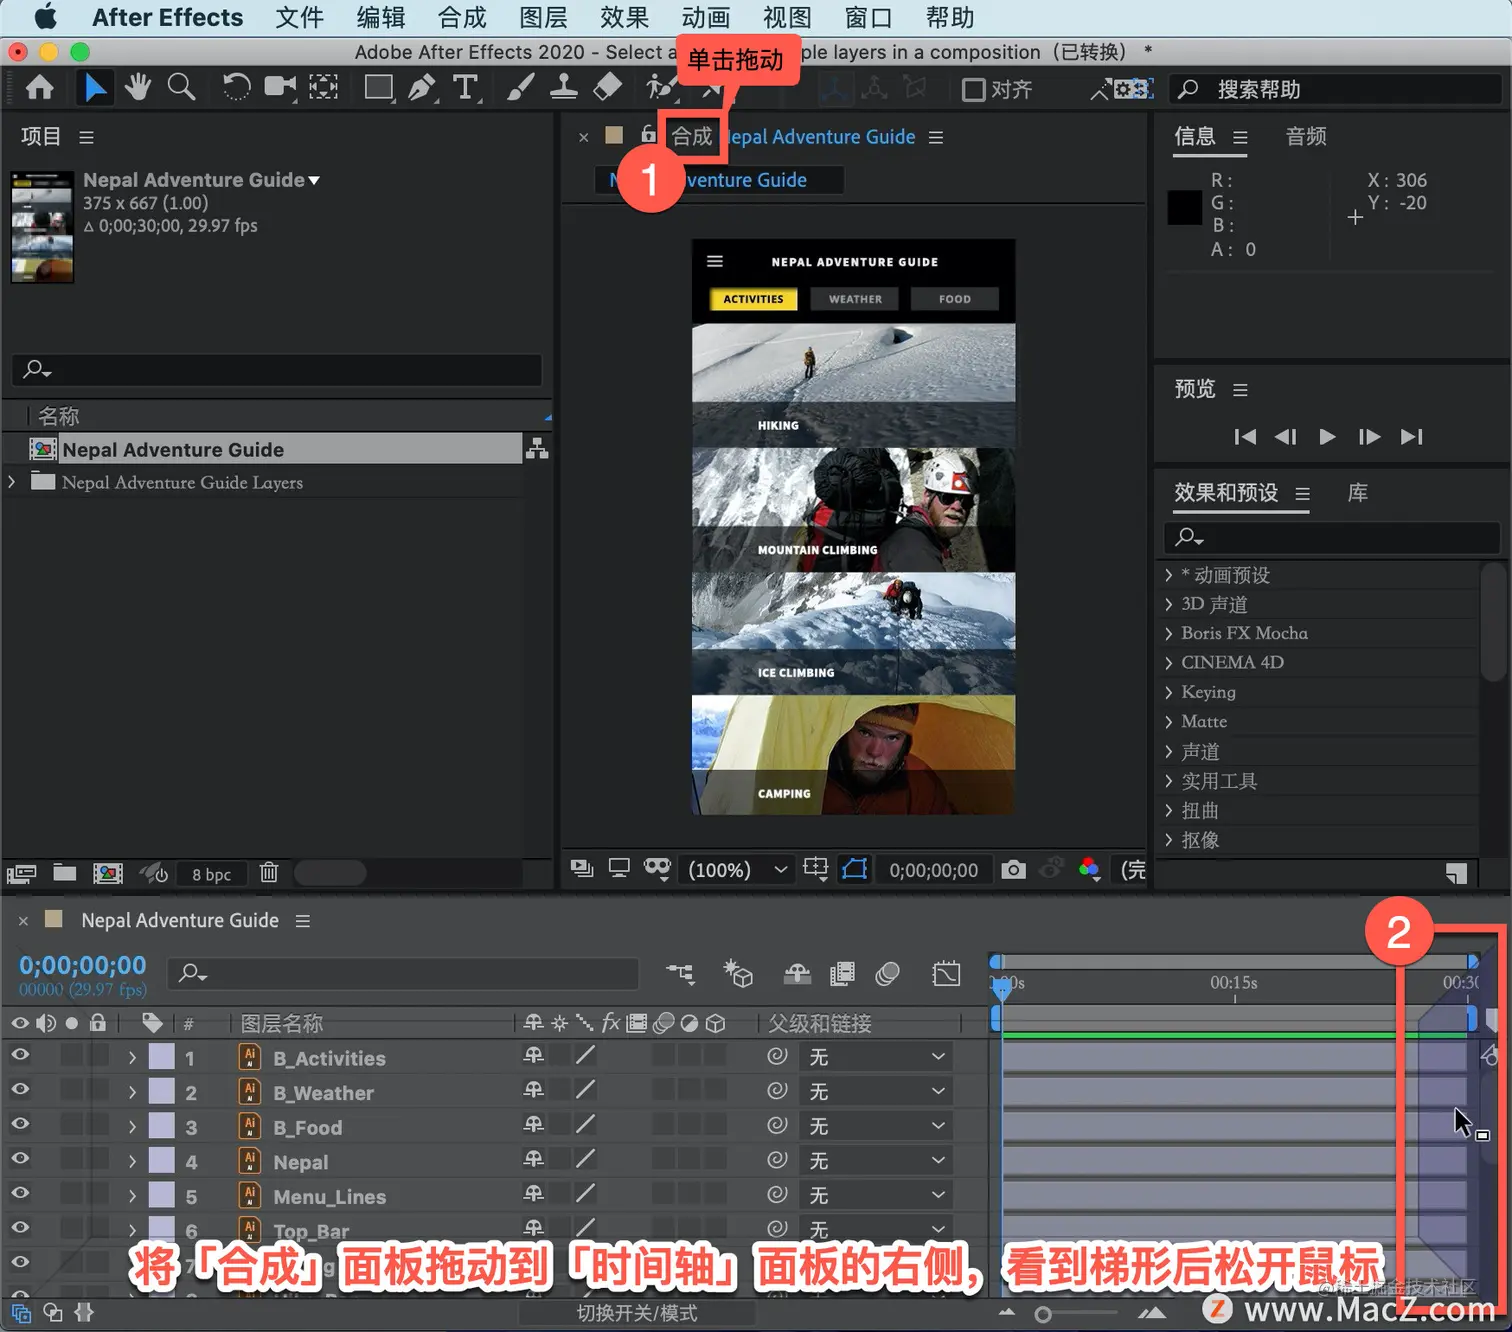Hide the B_Activities layer eye toggle

click(x=20, y=1056)
